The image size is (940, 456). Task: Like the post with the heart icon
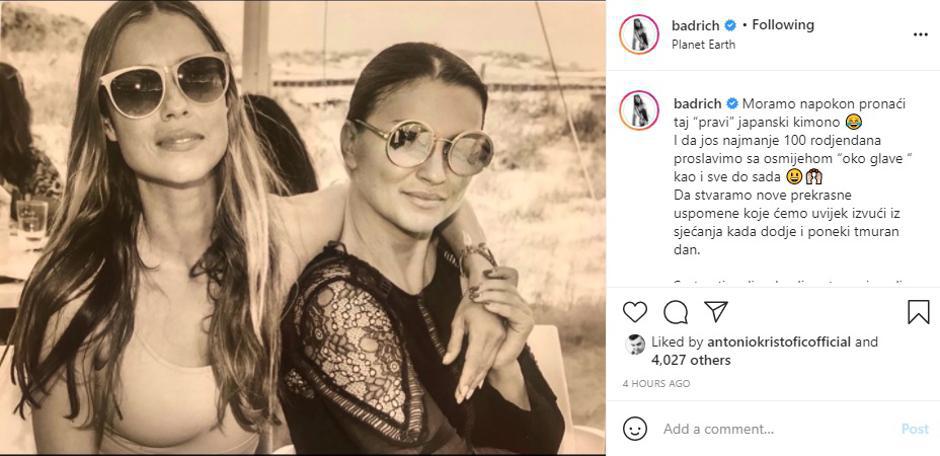[635, 312]
